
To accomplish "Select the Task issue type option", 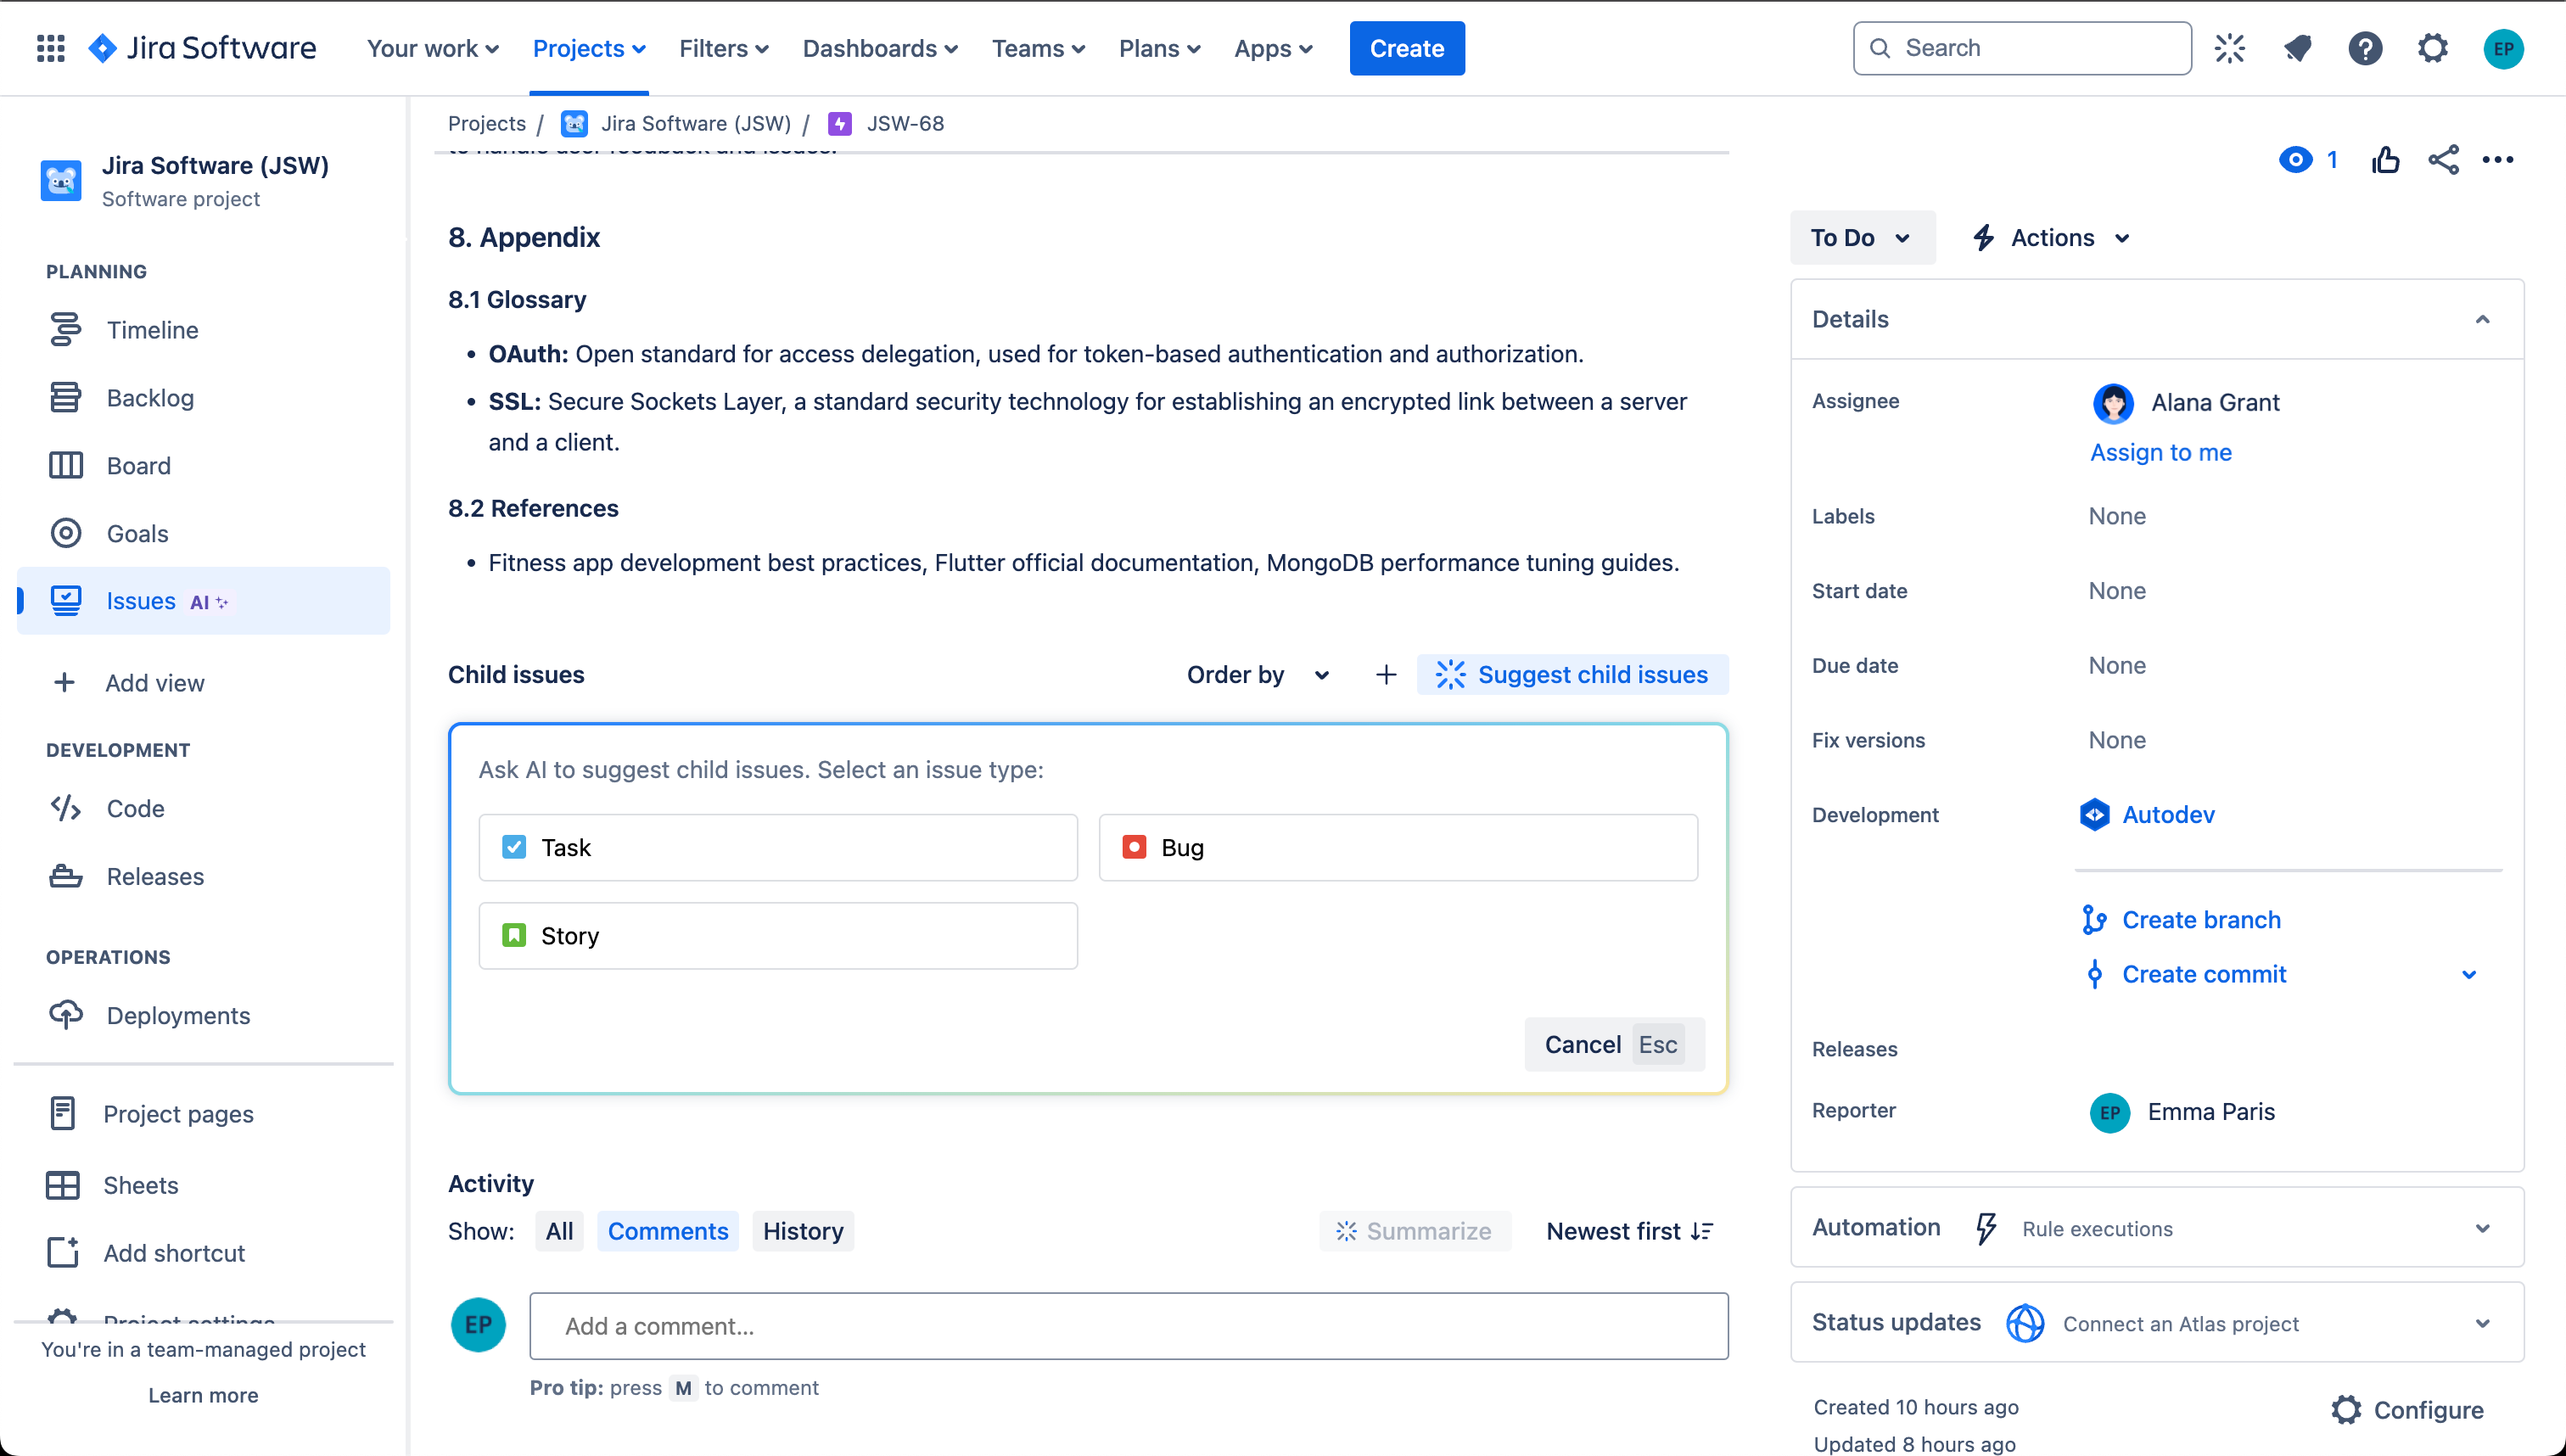I will pos(778,848).
